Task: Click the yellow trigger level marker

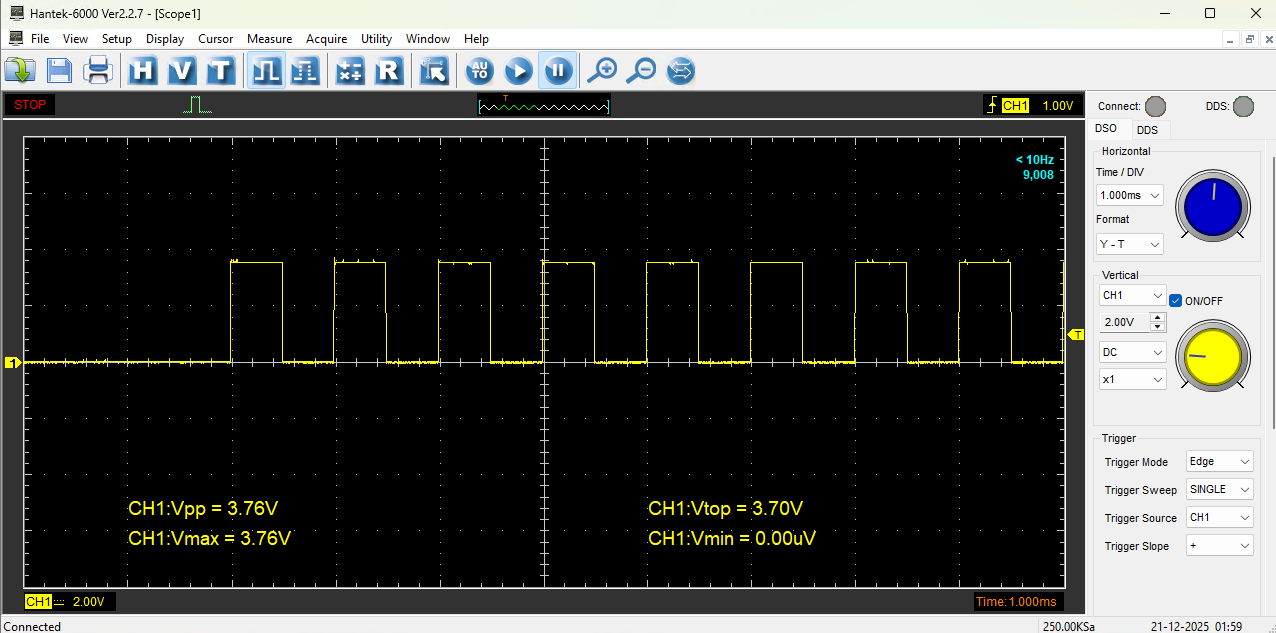Action: point(1077,334)
